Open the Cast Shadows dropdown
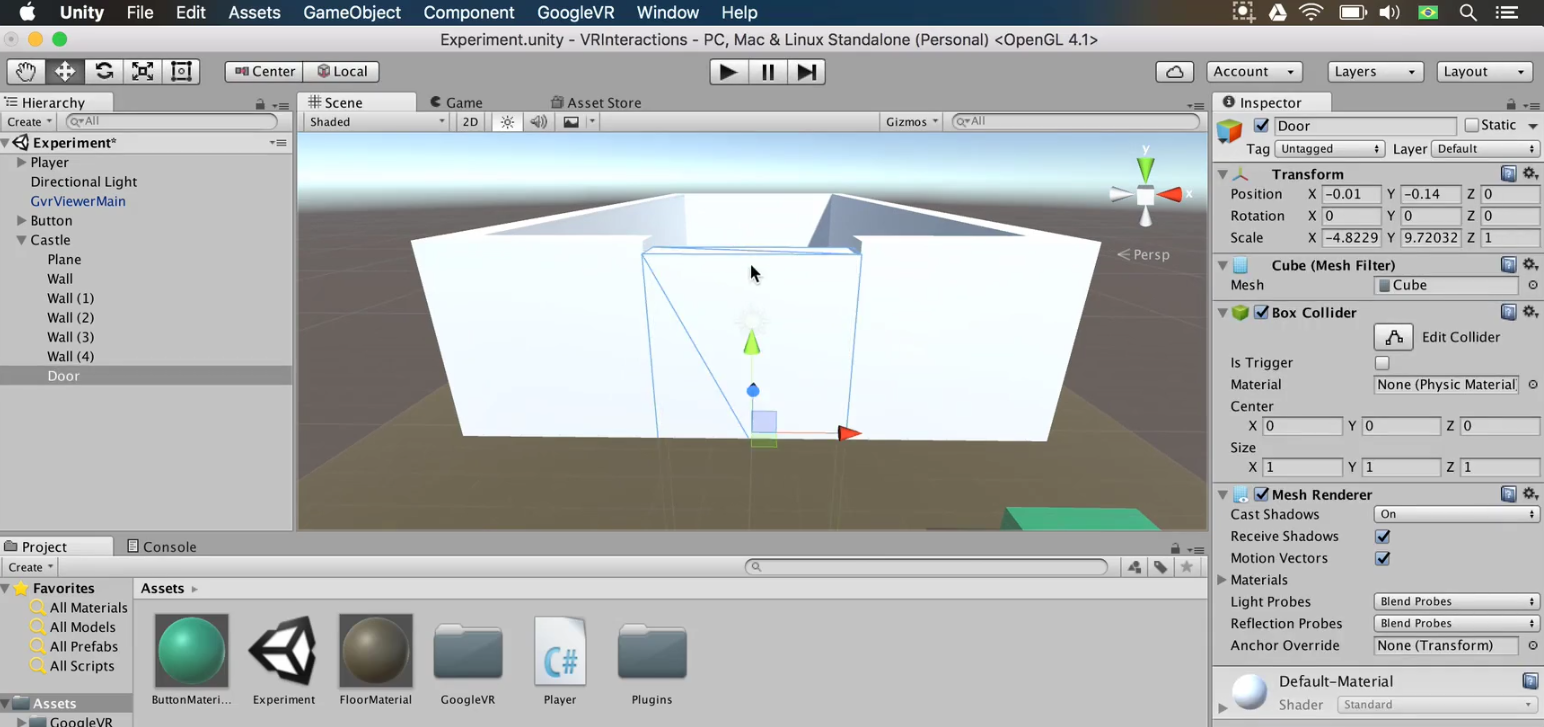Viewport: 1544px width, 727px height. click(x=1456, y=514)
